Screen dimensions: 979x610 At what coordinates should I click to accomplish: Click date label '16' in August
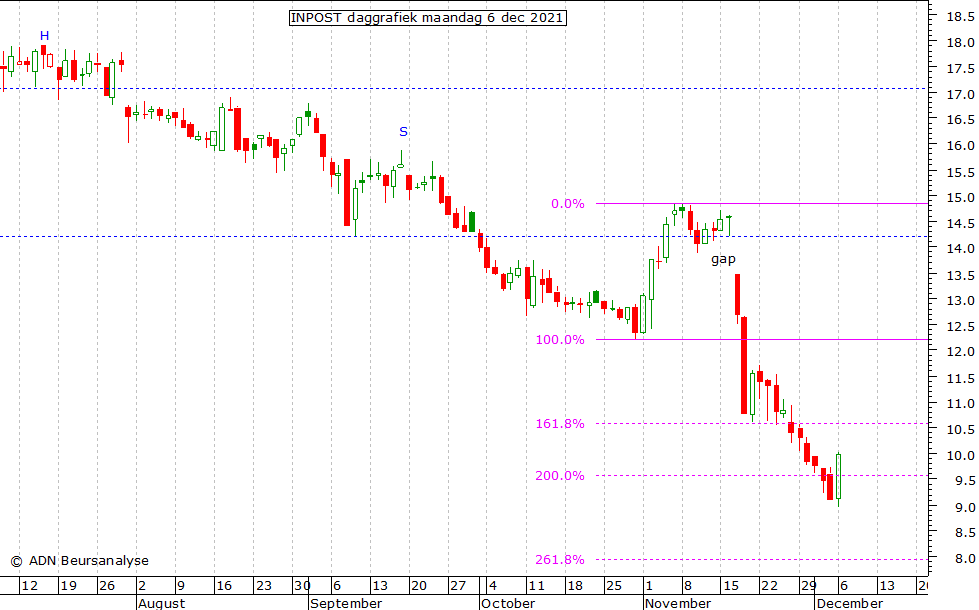(x=224, y=586)
